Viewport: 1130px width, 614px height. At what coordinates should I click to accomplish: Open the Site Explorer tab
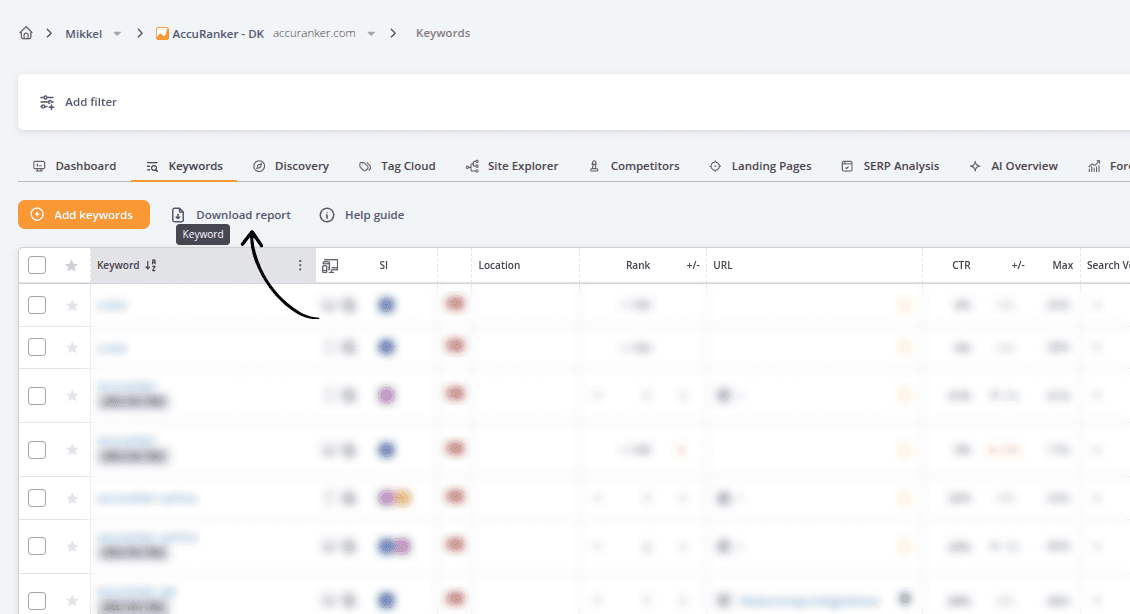(512, 166)
